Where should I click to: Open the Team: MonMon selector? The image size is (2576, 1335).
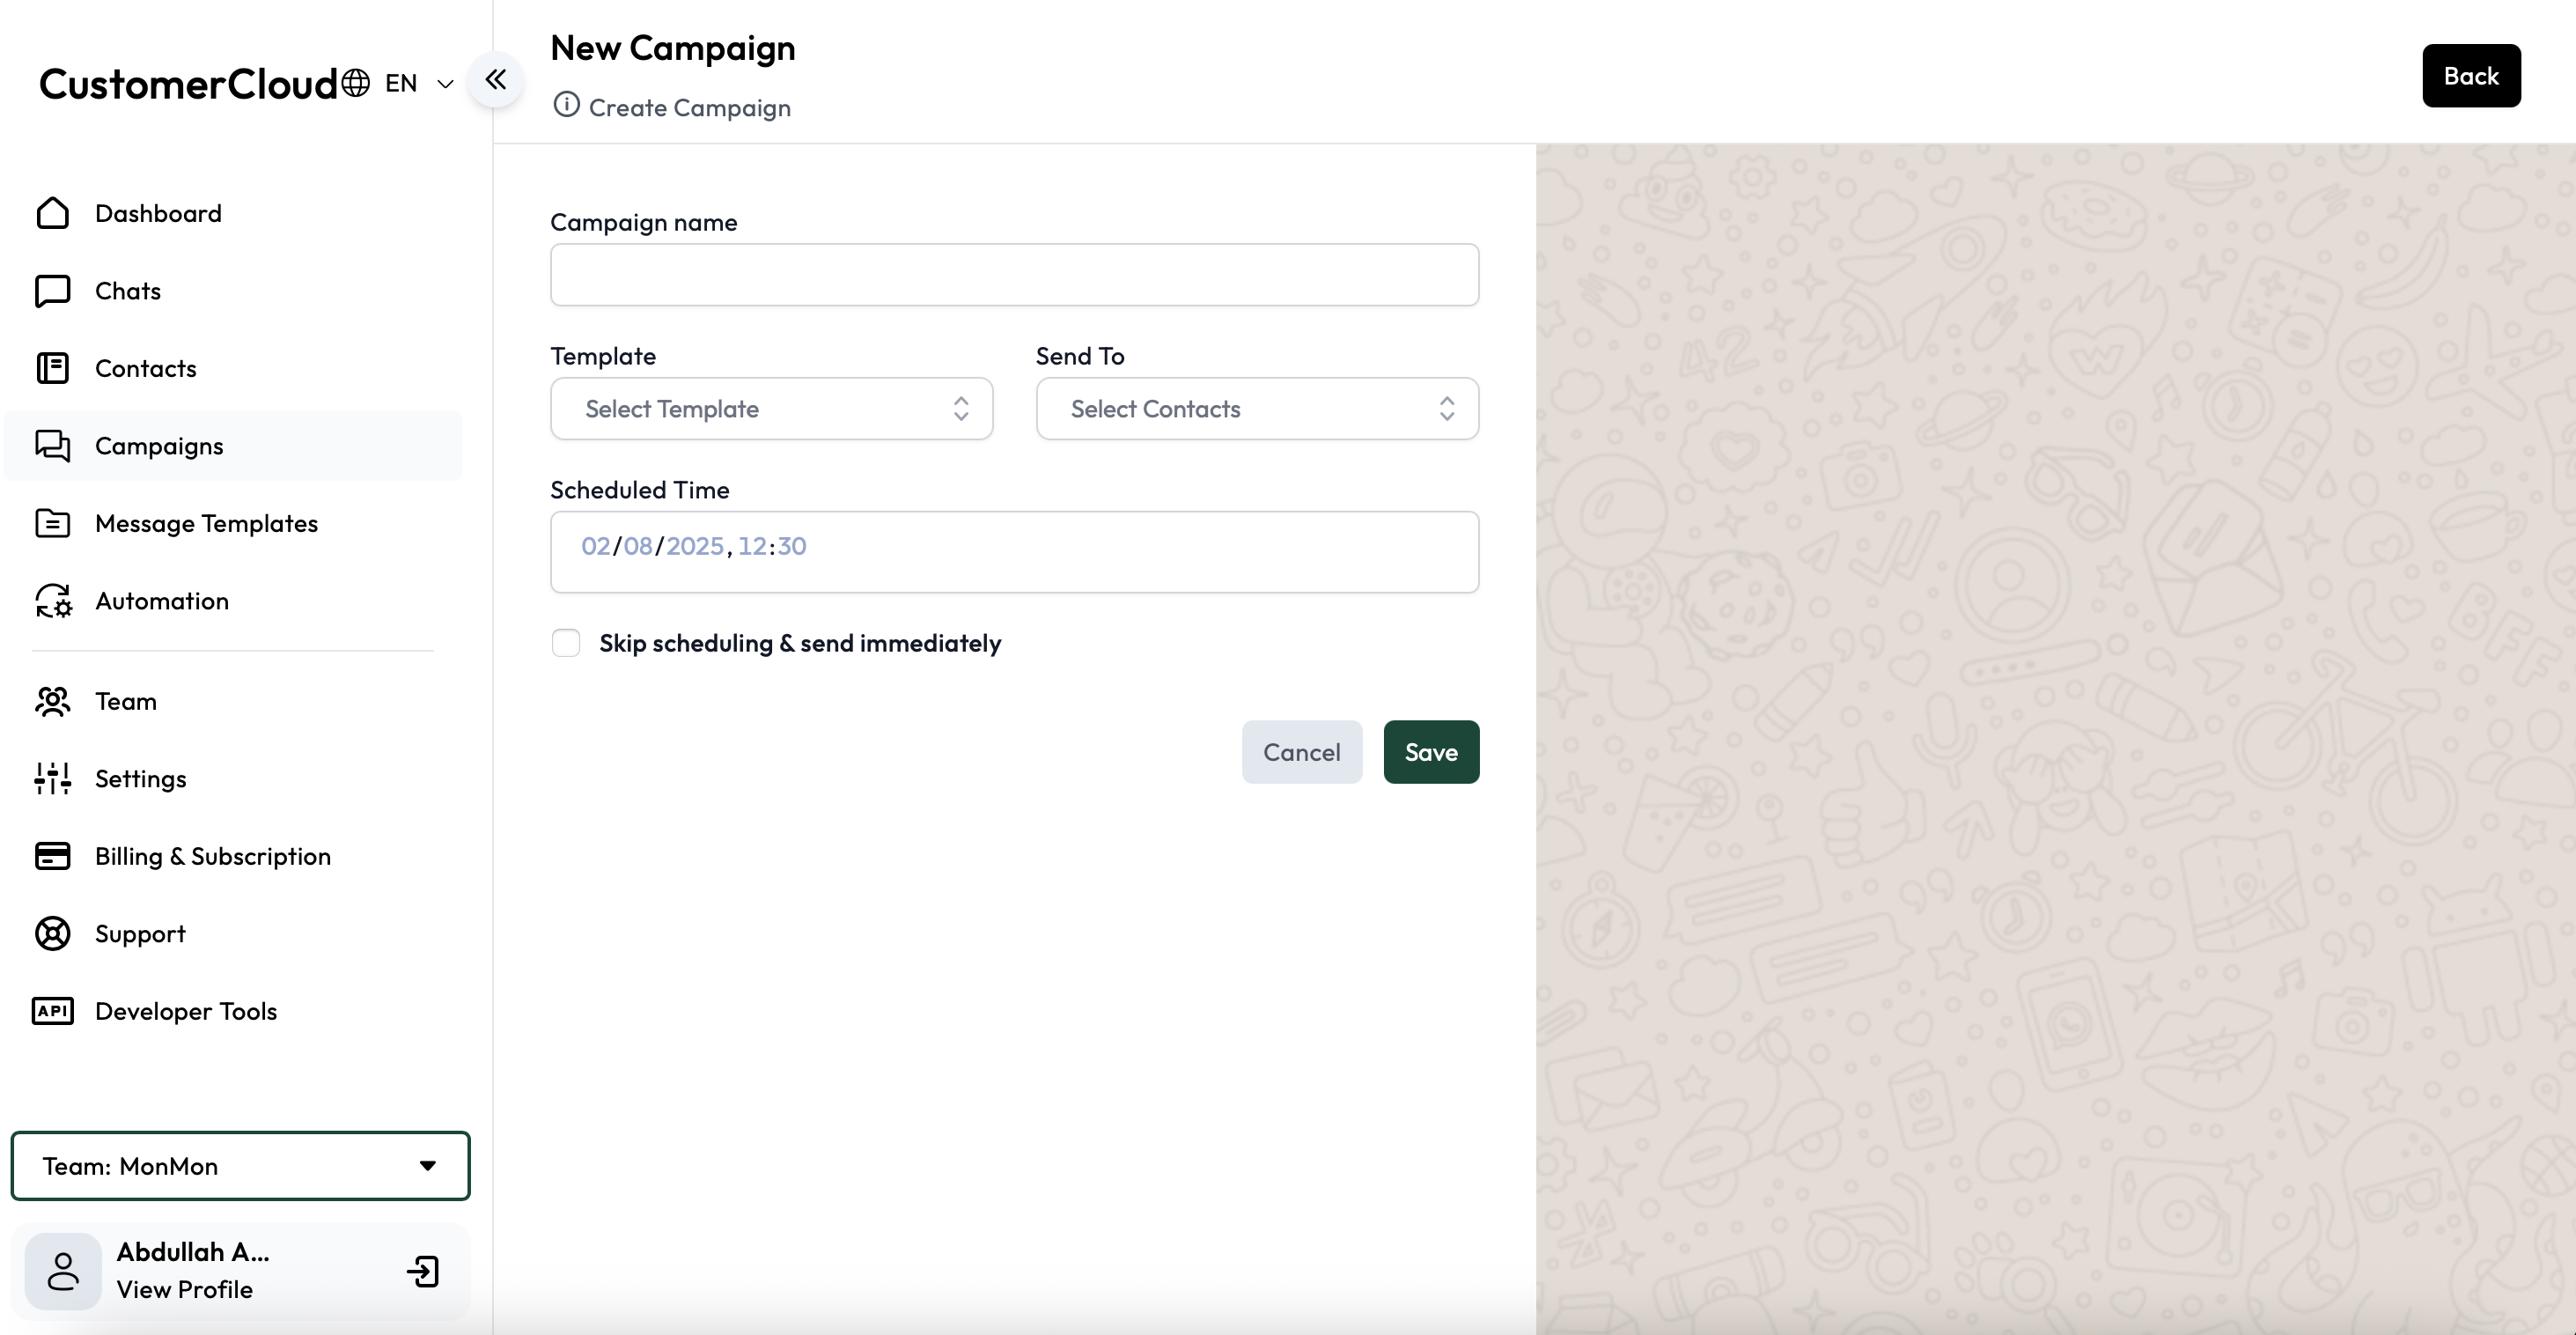pyautogui.click(x=240, y=1166)
